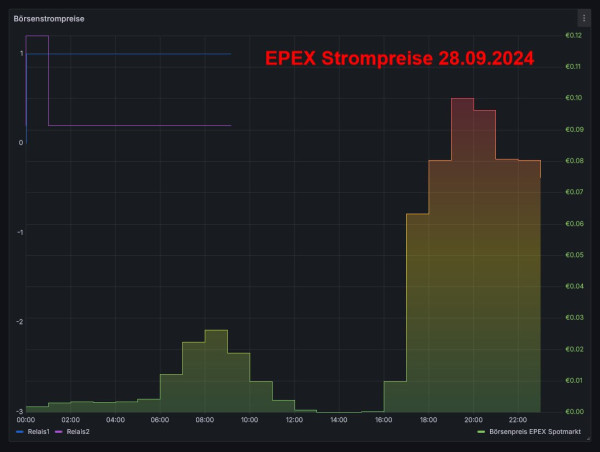
Task: Open the green Börsenpreis legend color swatch
Action: point(482,431)
